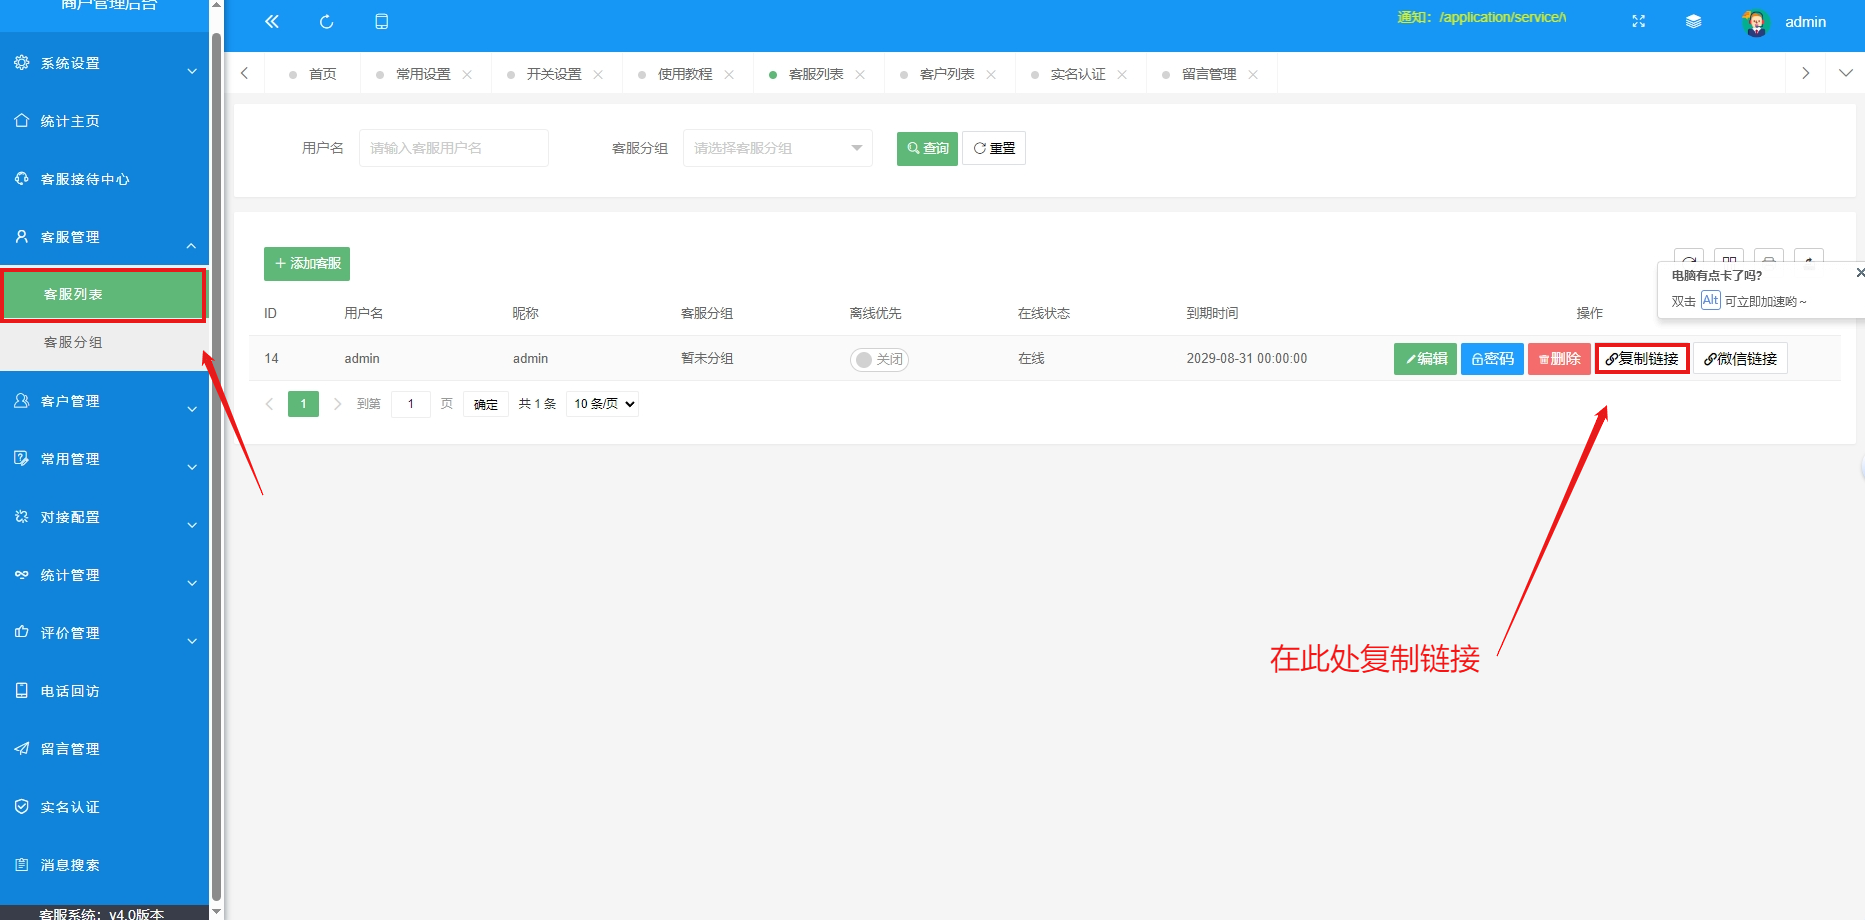Screen dimensions: 1865x920
Task: Switch to the 客户列表 tab
Action: pos(945,73)
